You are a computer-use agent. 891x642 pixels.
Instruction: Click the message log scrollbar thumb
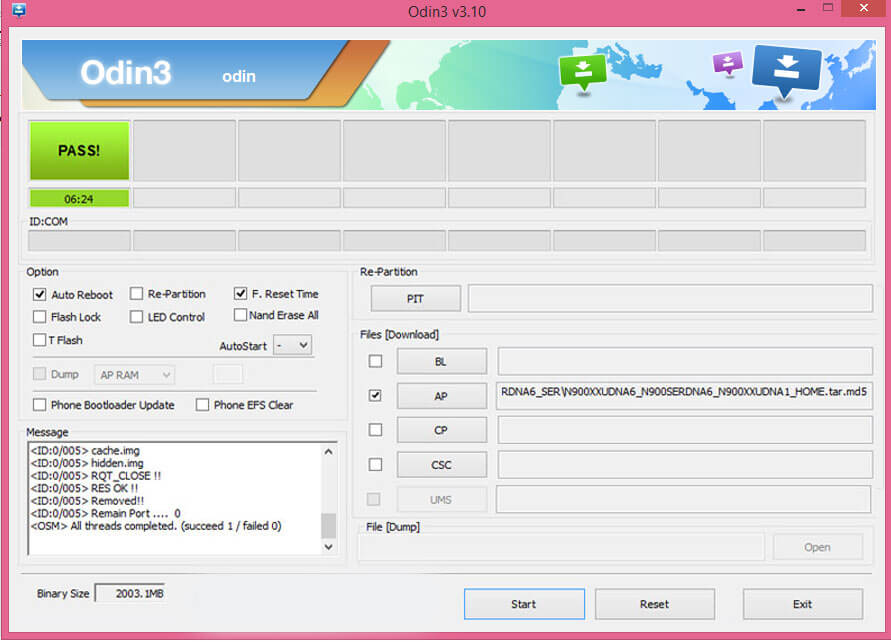click(x=328, y=525)
